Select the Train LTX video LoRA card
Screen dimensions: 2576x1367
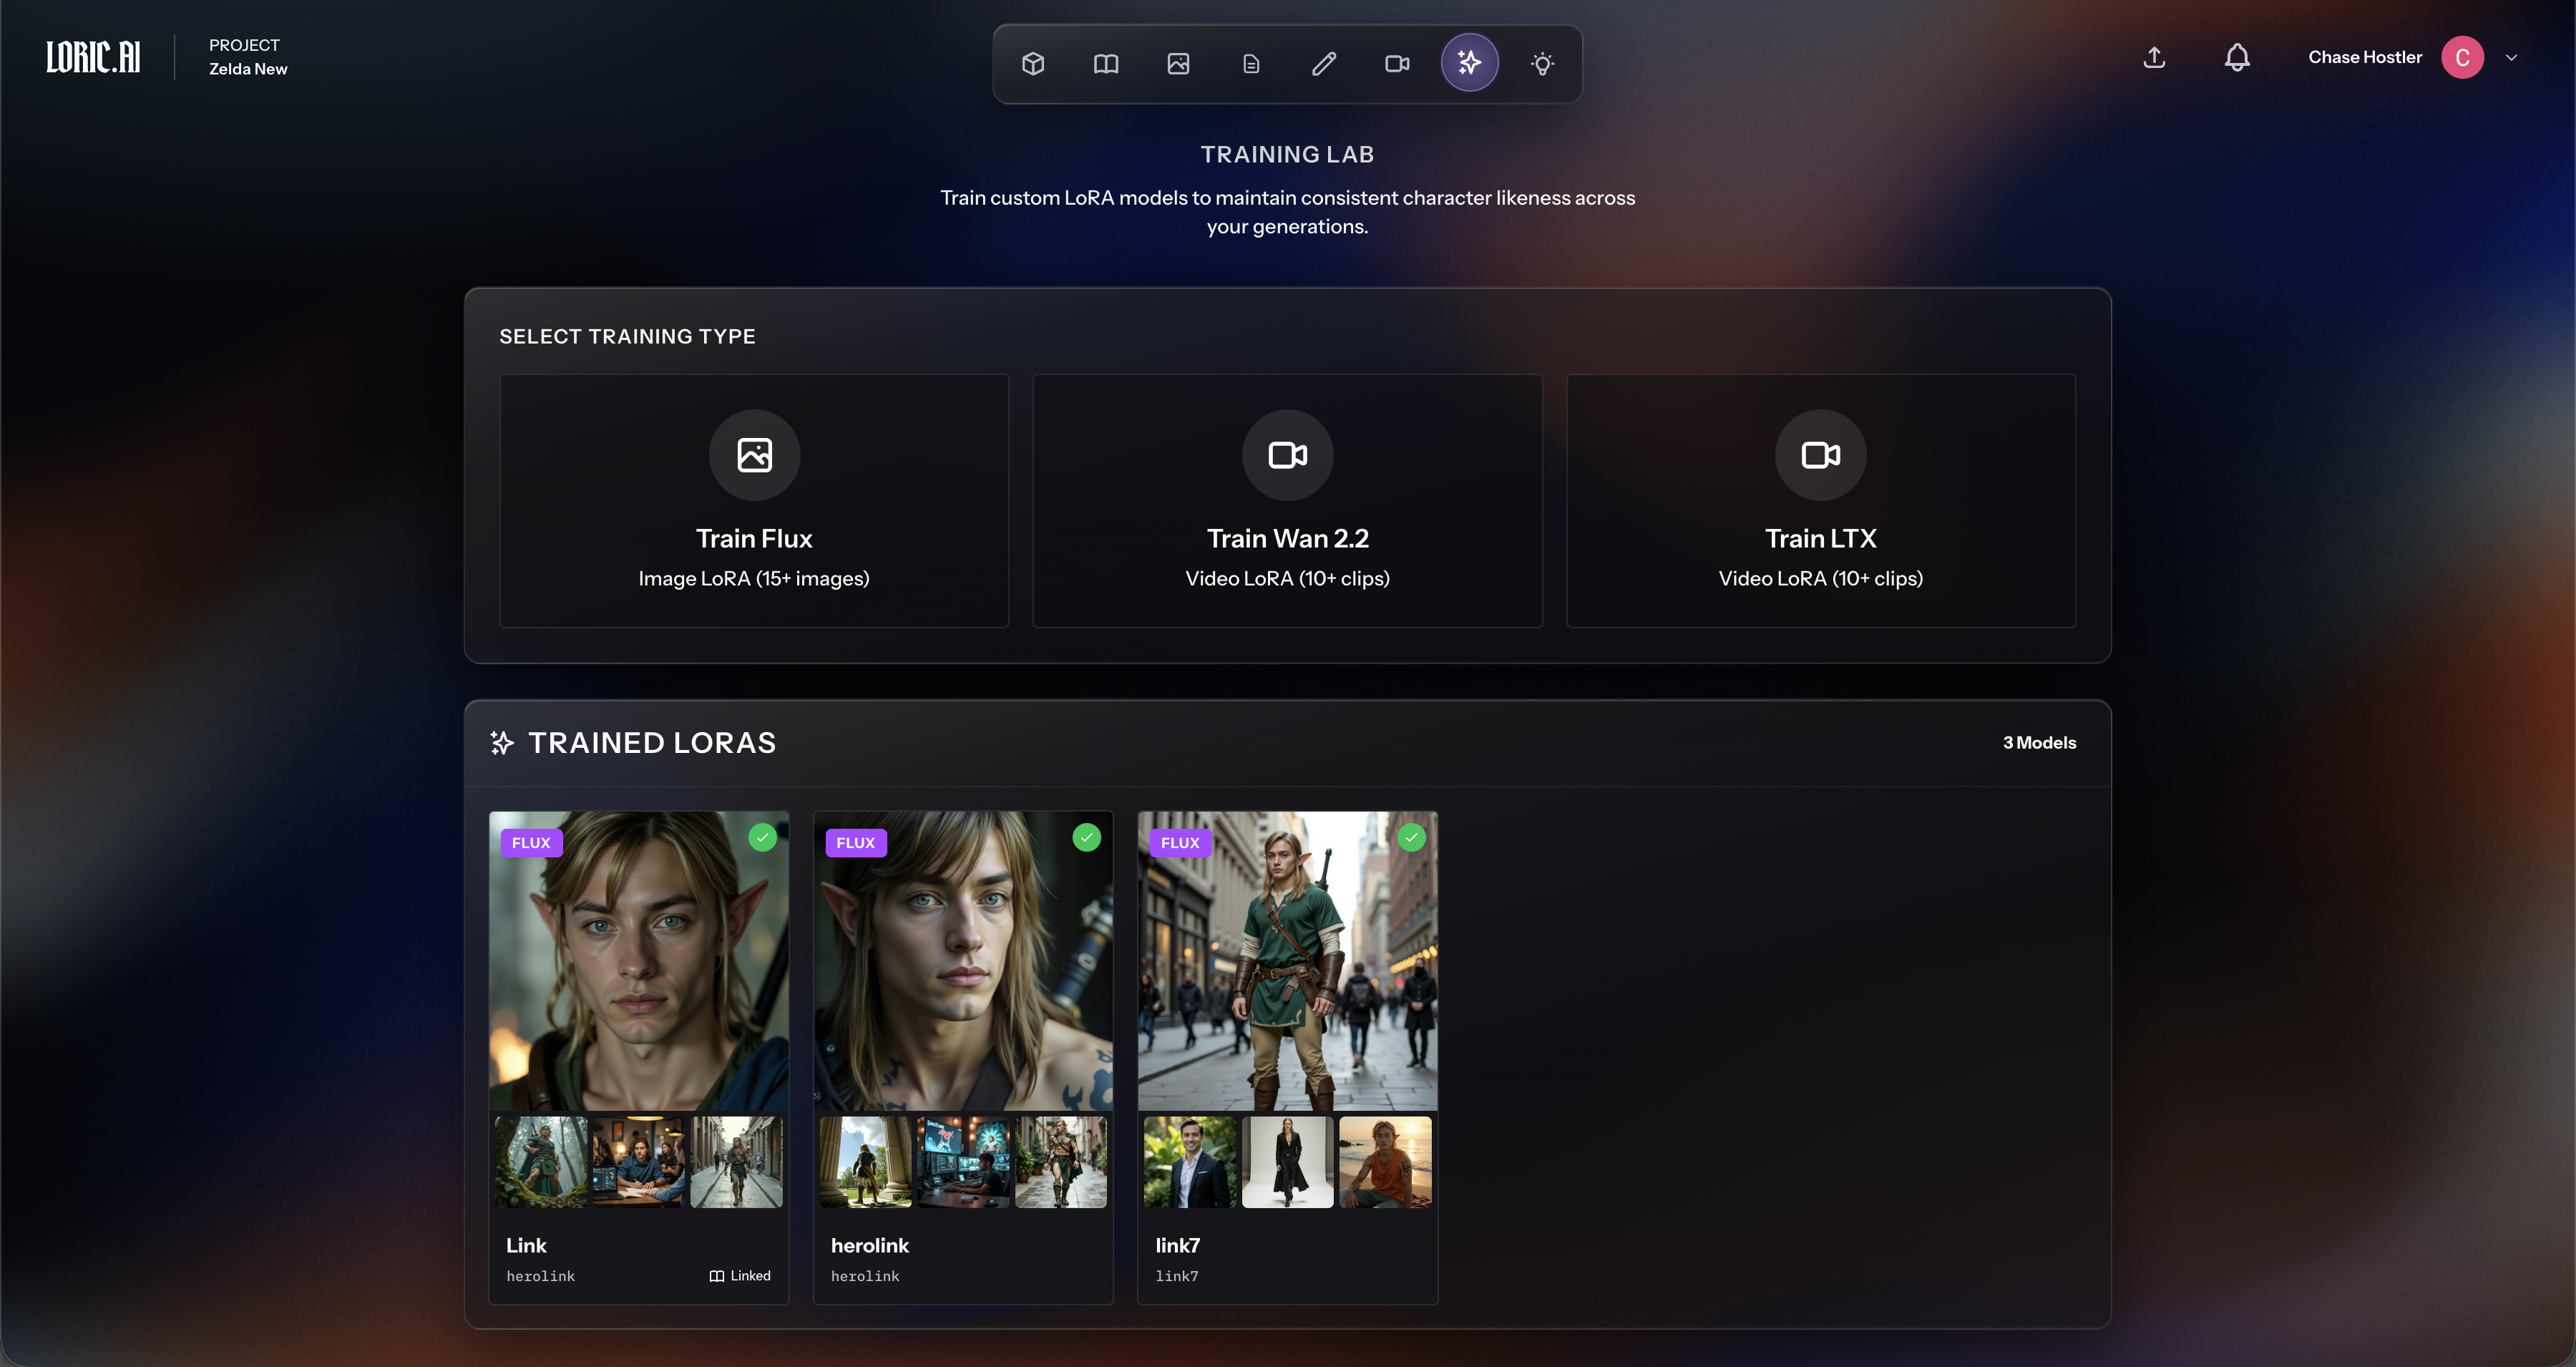pyautogui.click(x=1820, y=501)
